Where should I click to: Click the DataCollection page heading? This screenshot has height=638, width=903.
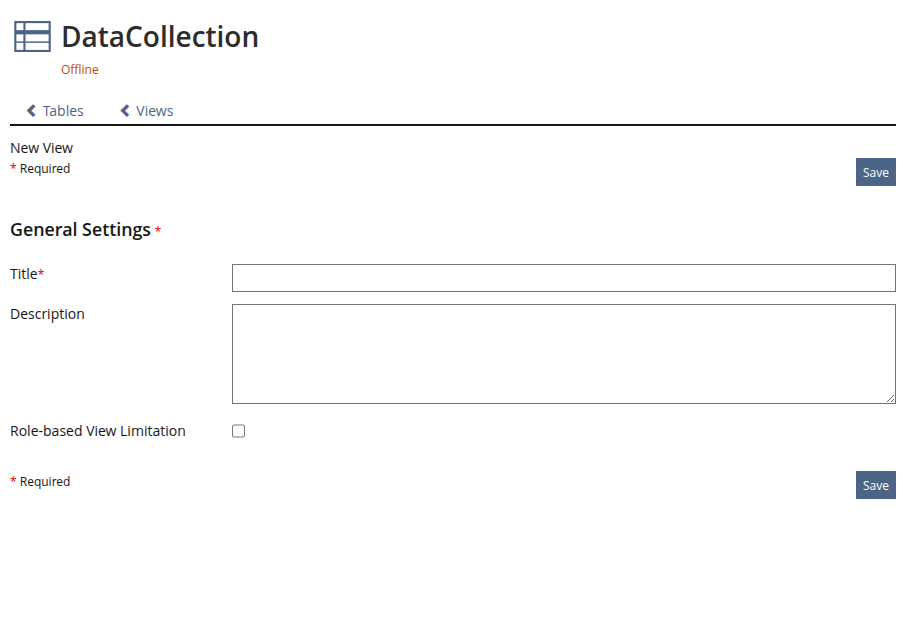(160, 37)
